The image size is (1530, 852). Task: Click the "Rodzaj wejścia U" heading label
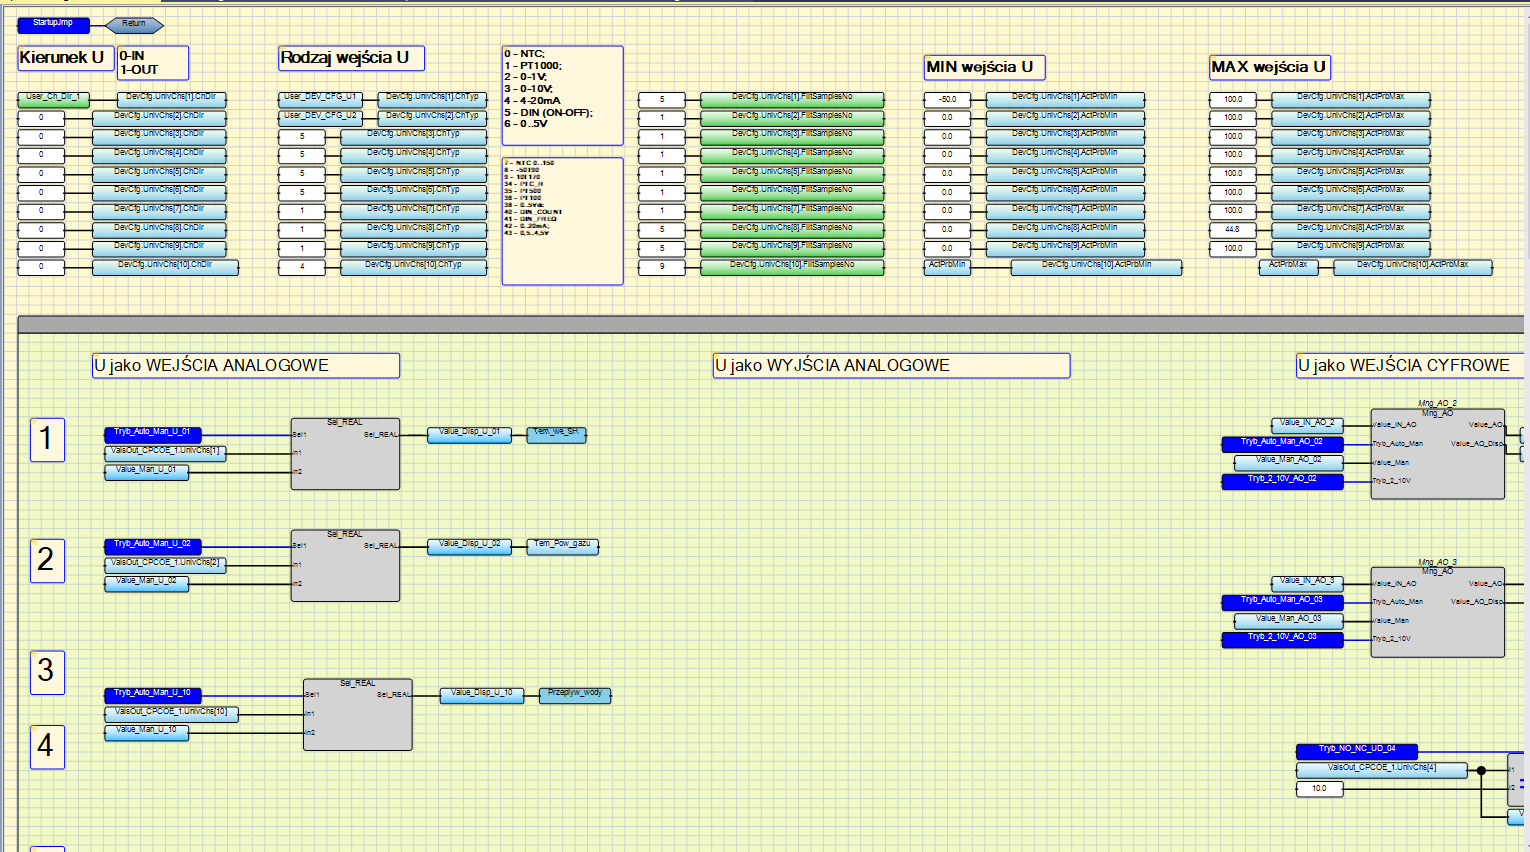(x=351, y=58)
